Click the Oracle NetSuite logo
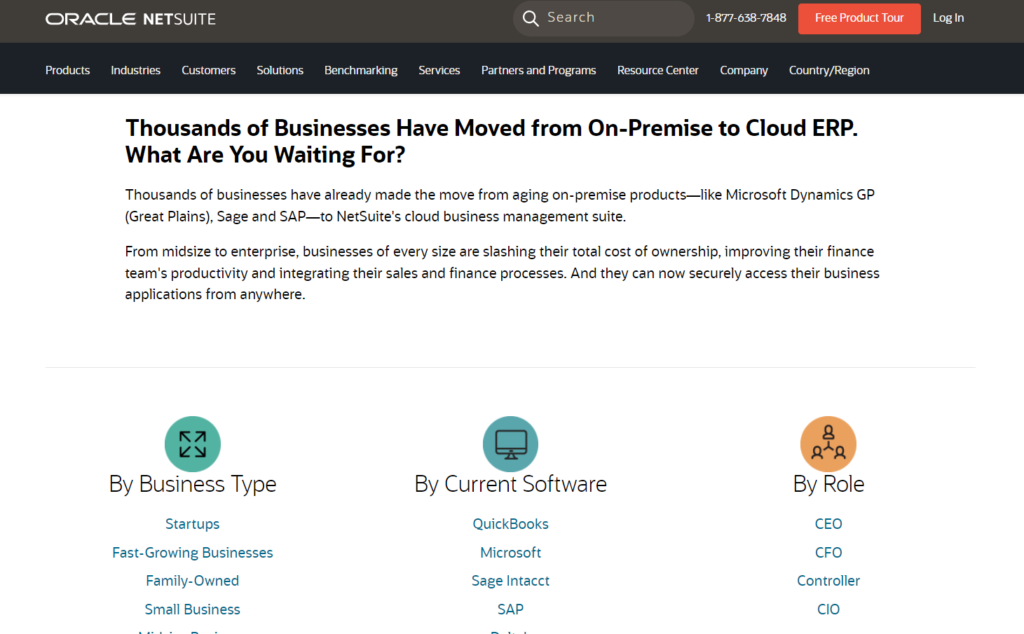Viewport: 1024px width, 634px height. coord(131,19)
